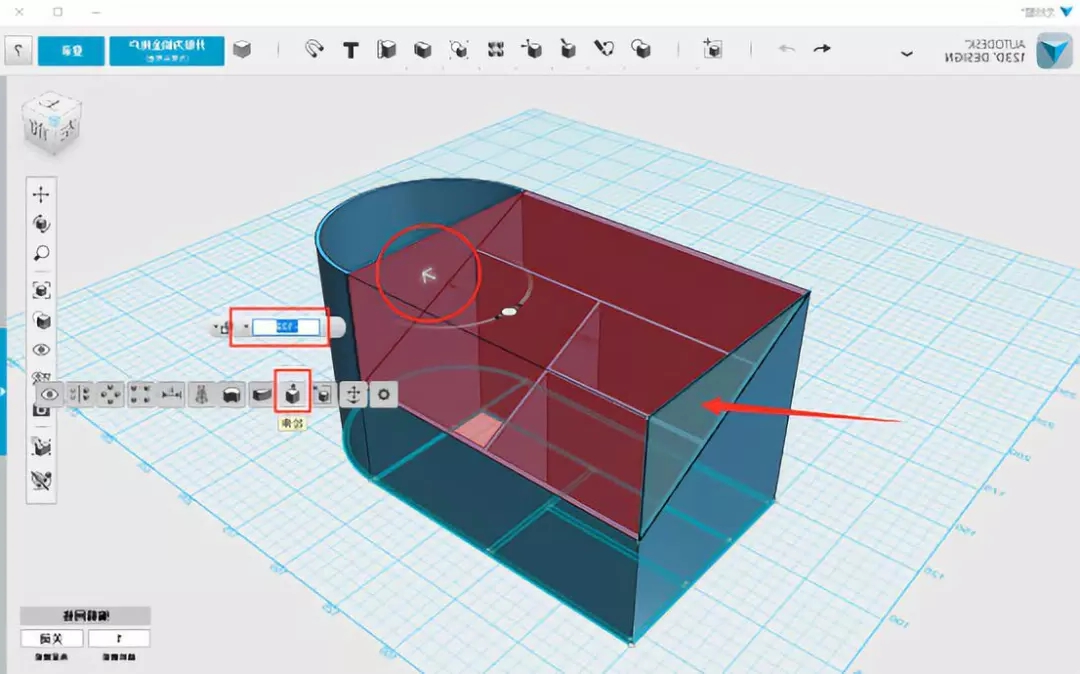1080x674 pixels.
Task: Open the context toolbar gear settings
Action: pyautogui.click(x=384, y=394)
